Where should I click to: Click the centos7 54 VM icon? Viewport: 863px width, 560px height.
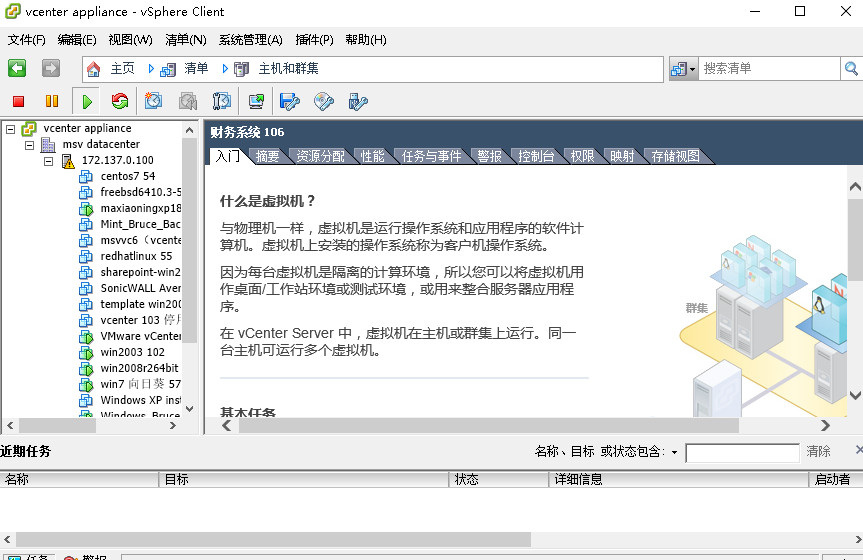click(x=86, y=177)
